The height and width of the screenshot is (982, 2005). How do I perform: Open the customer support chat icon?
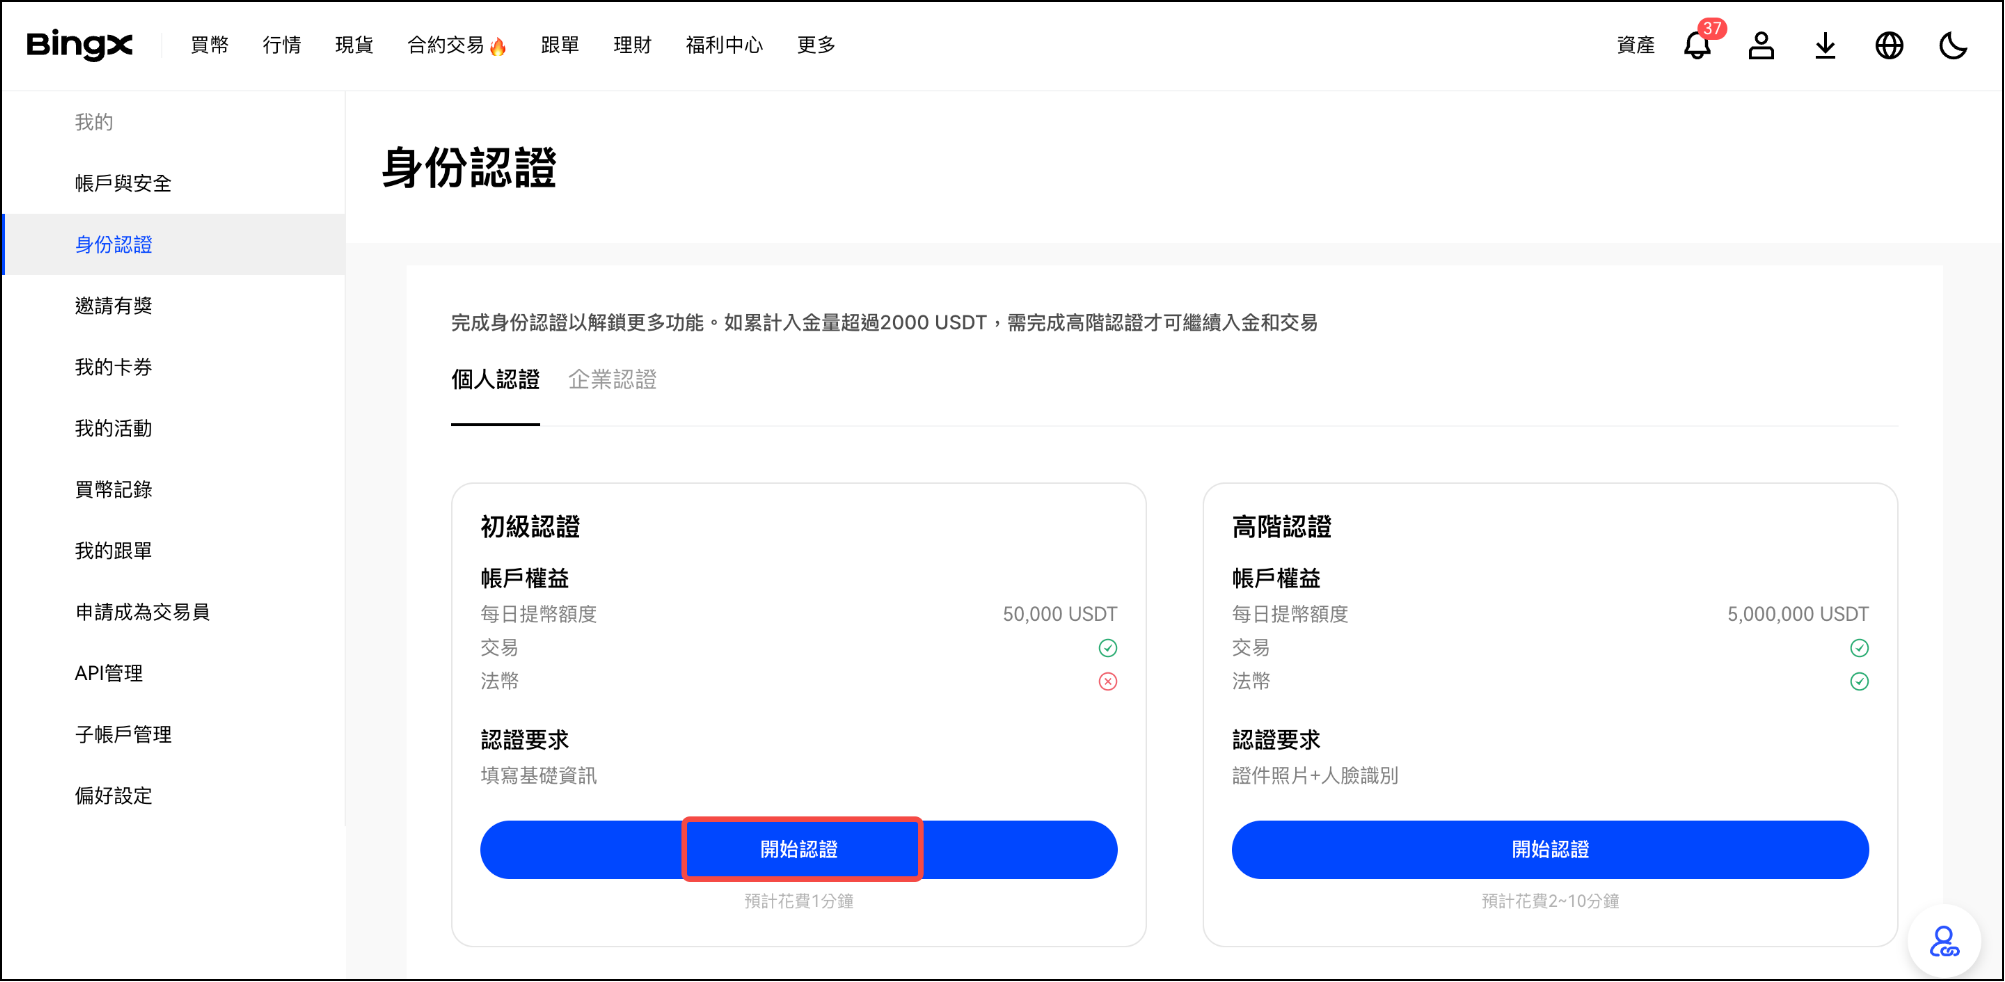pyautogui.click(x=1944, y=941)
